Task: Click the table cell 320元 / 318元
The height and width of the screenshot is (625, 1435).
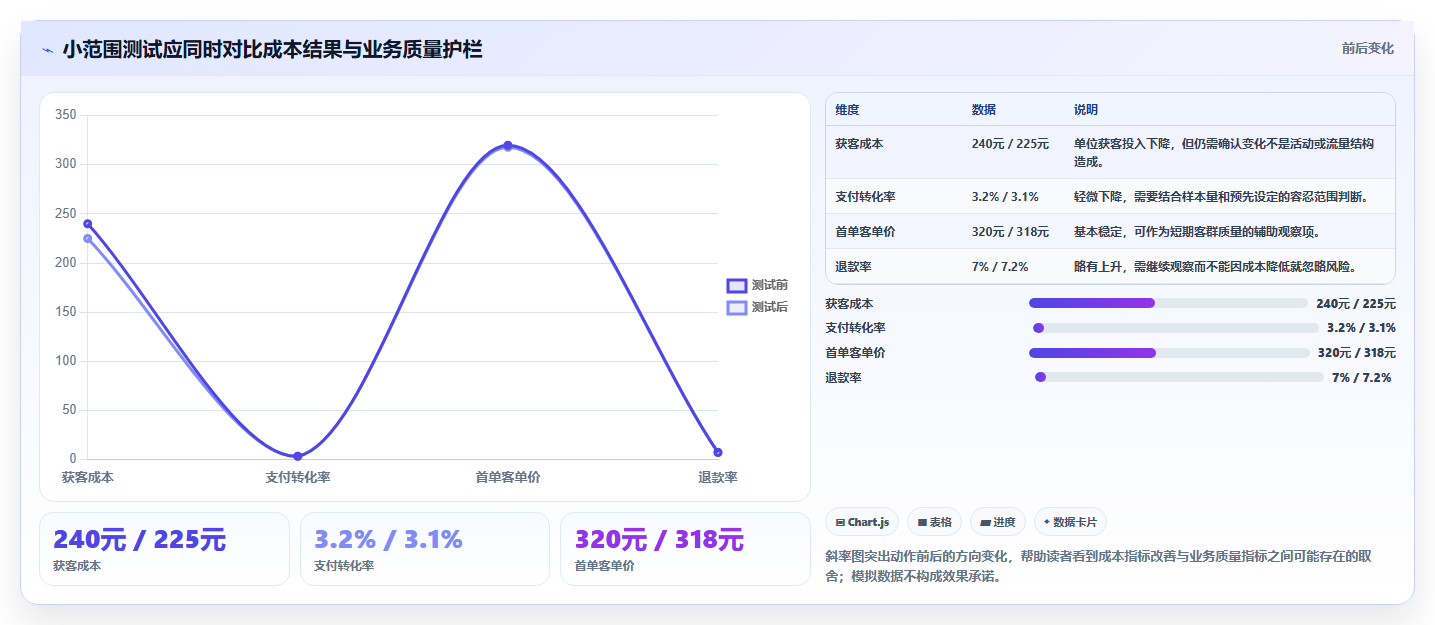Action: click(x=1010, y=232)
